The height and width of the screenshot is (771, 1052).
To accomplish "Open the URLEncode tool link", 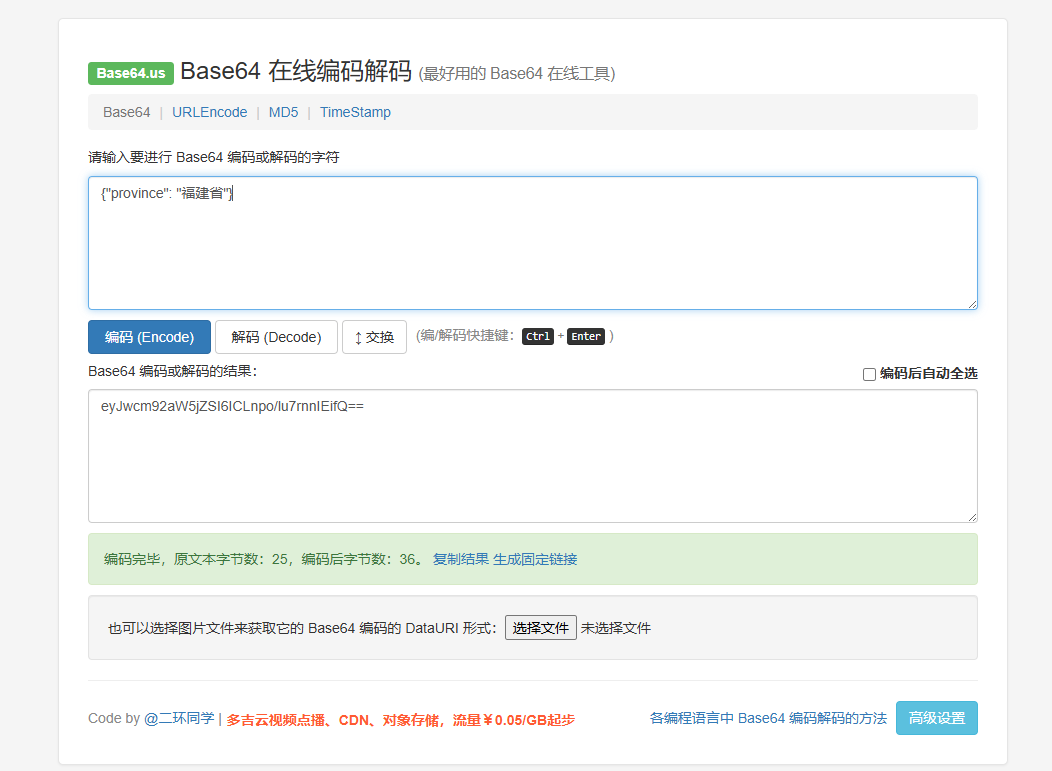I will coord(209,112).
